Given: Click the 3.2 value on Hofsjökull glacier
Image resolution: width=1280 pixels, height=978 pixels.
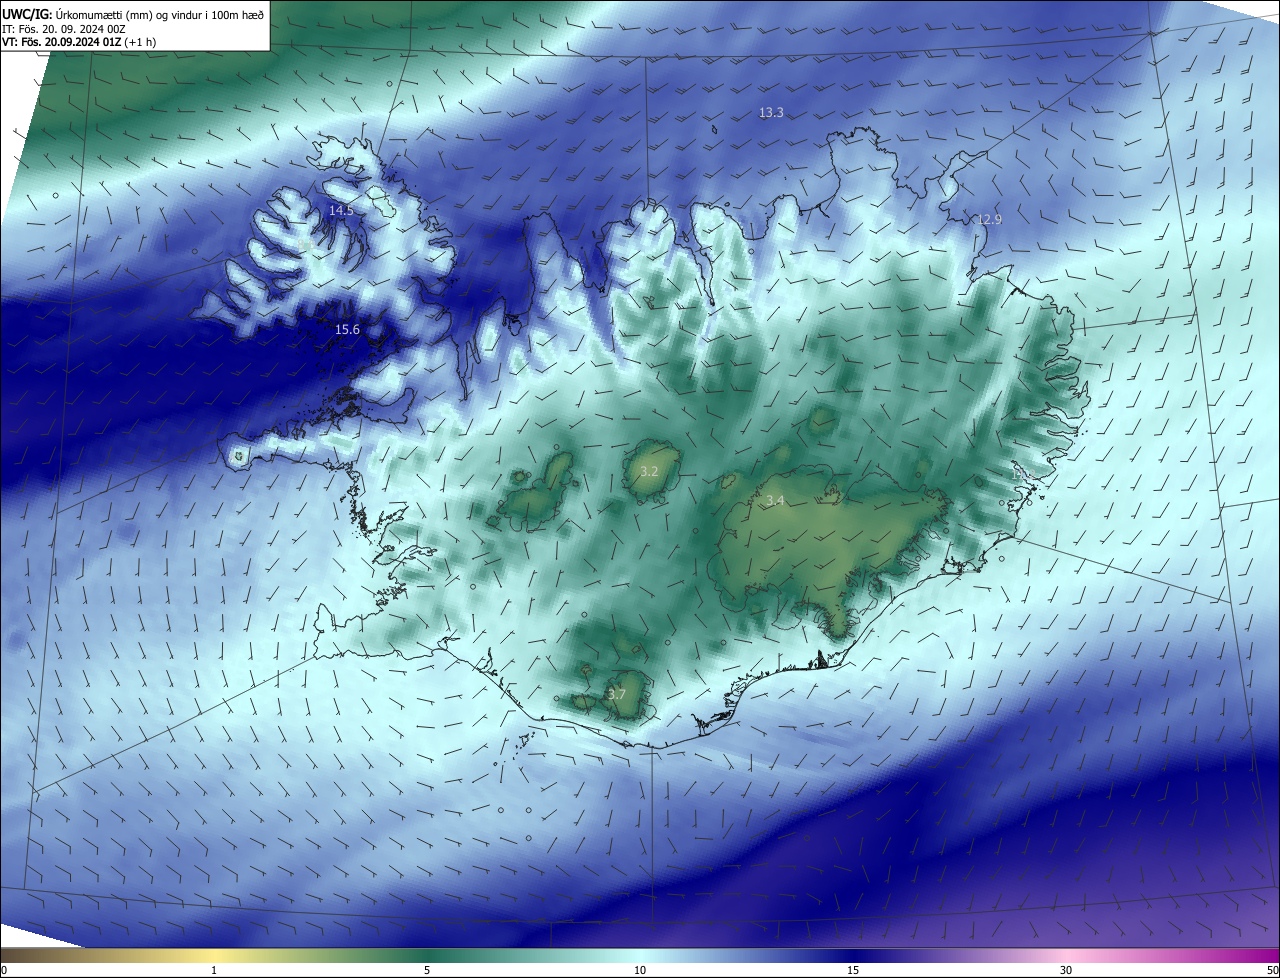Looking at the screenshot, I should [x=649, y=470].
